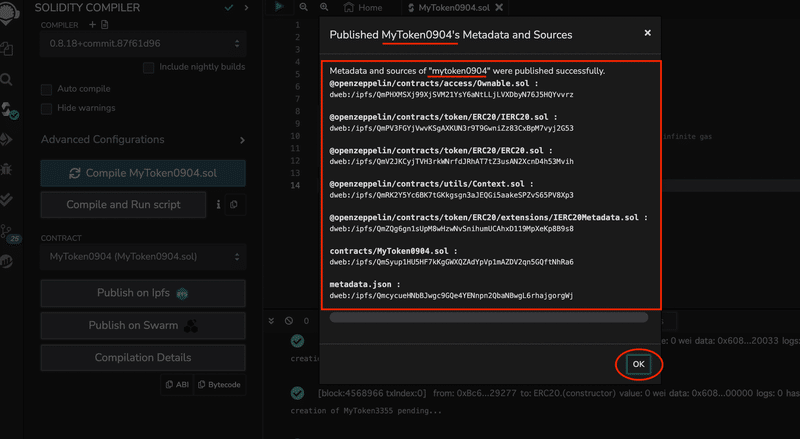Screen dimensions: 800x439
Task: Click the pending transactions count 0 in terminal
Action: pos(306,321)
